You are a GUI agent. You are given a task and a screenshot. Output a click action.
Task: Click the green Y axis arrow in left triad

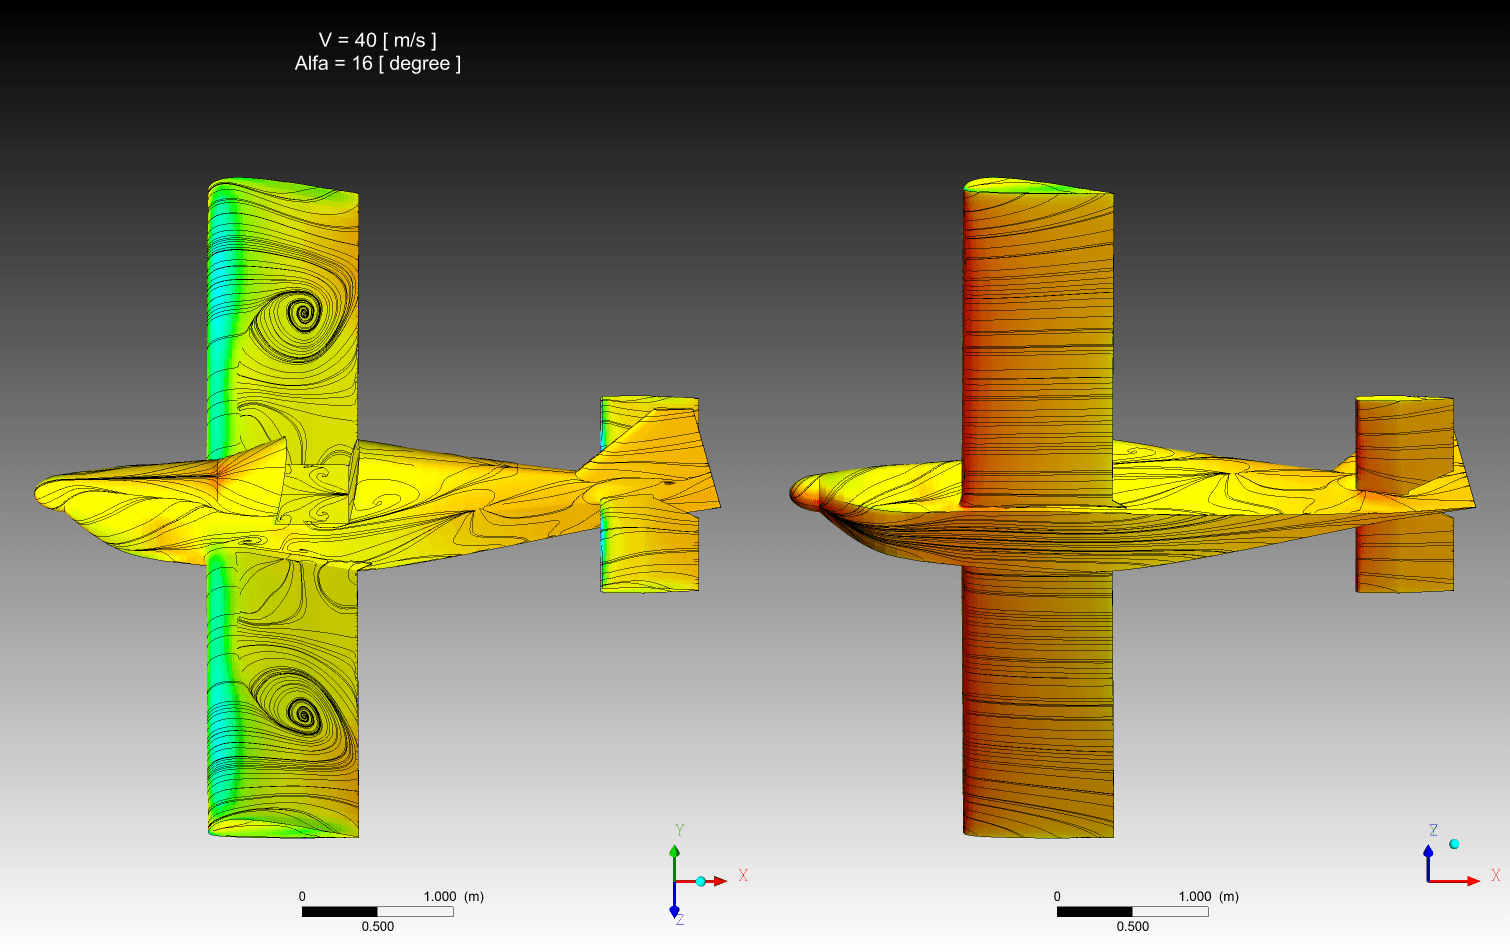674,853
